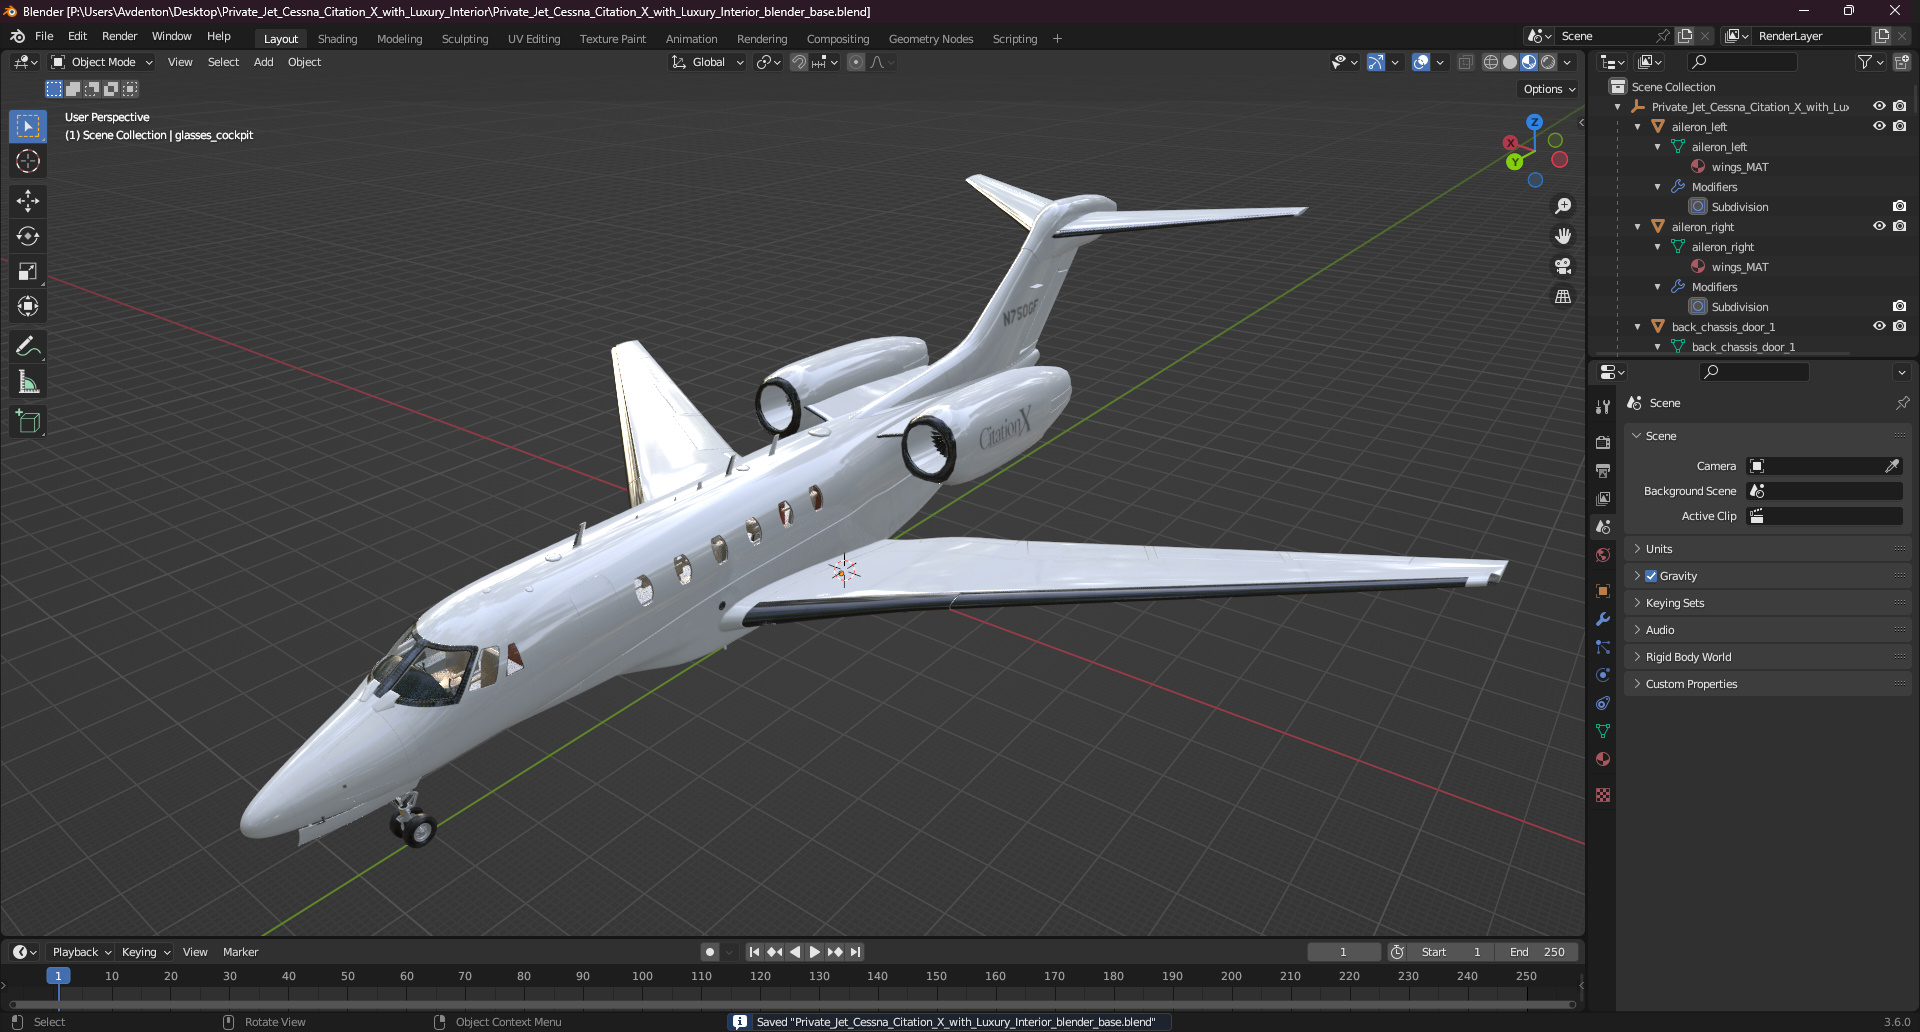Click the pan view hand icon
This screenshot has height=1032, width=1920.
pos(1563,236)
